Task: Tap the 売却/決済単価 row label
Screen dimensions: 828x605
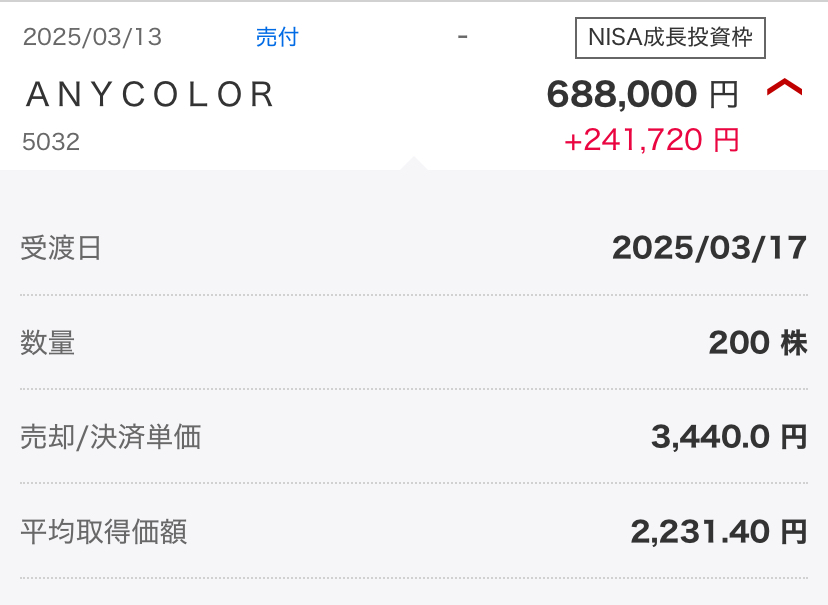Action: tap(111, 437)
